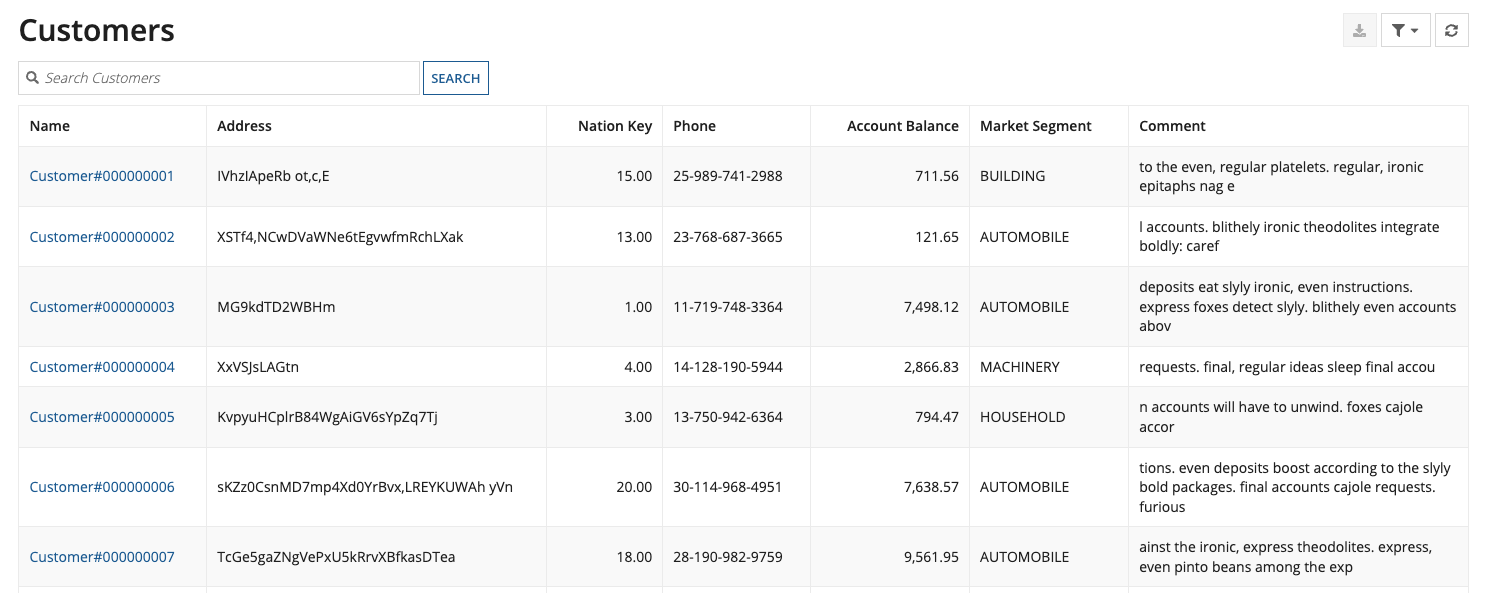
Task: Click phone number 13-750-942-6364
Action: tap(728, 417)
